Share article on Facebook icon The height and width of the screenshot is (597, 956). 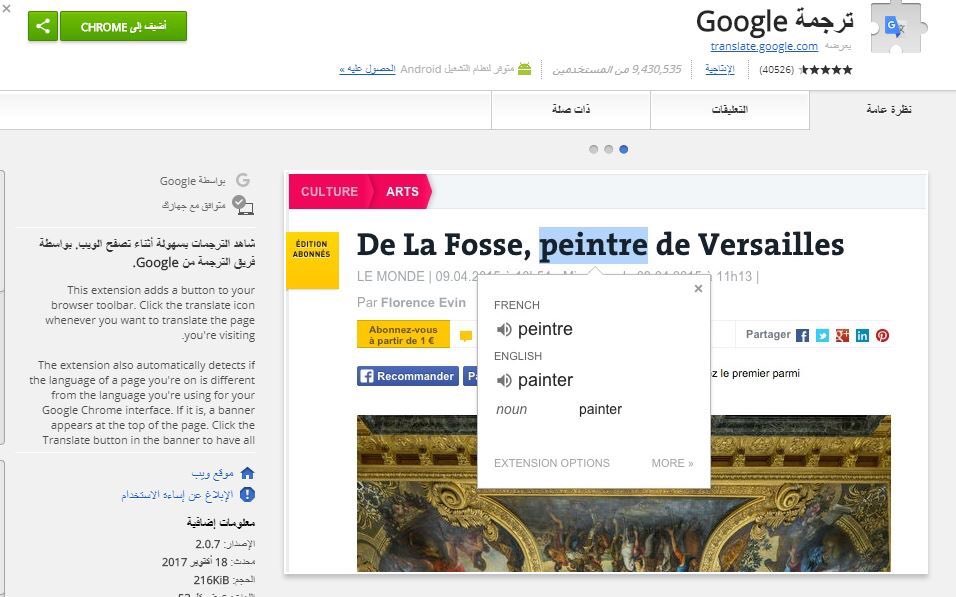(802, 335)
